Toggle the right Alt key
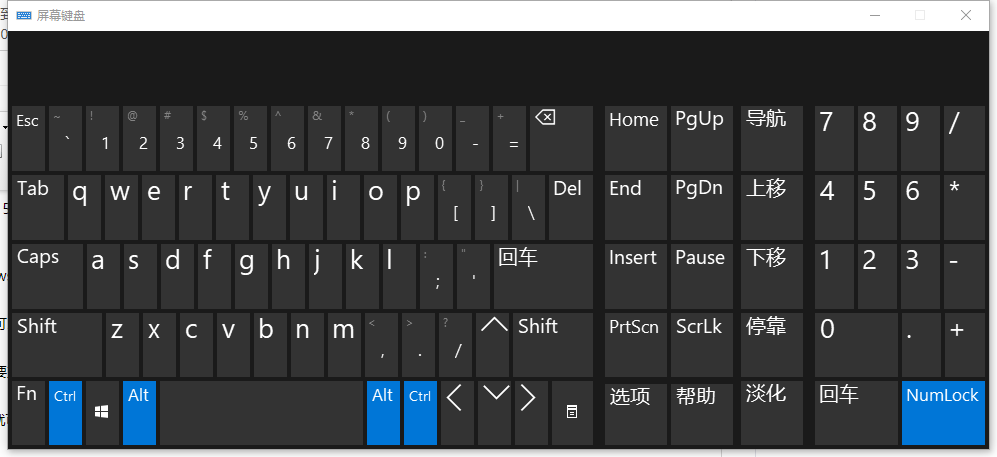 click(x=383, y=412)
